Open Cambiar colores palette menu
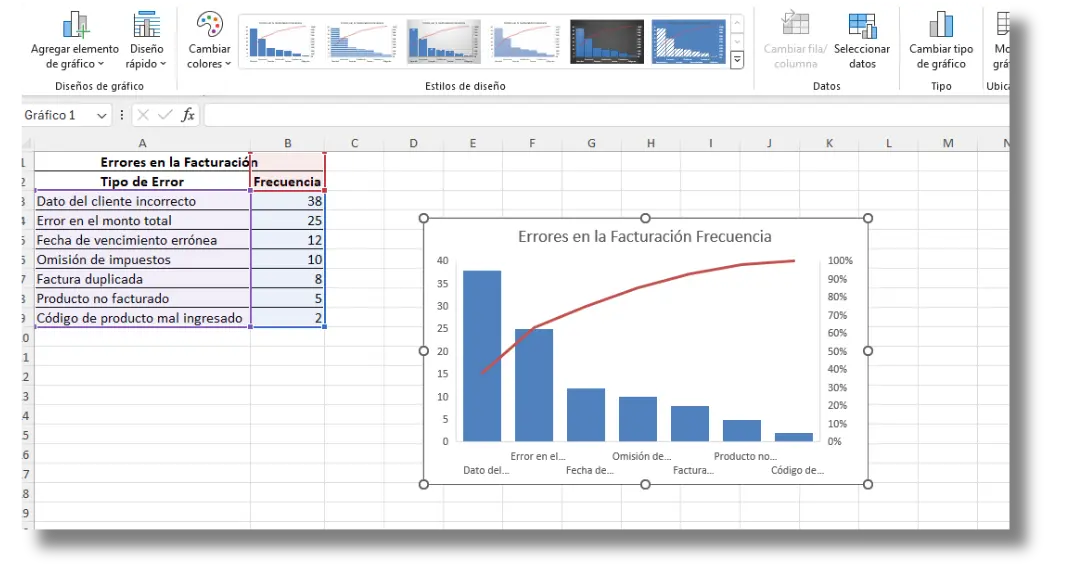This screenshot has height=568, width=1065. point(209,41)
